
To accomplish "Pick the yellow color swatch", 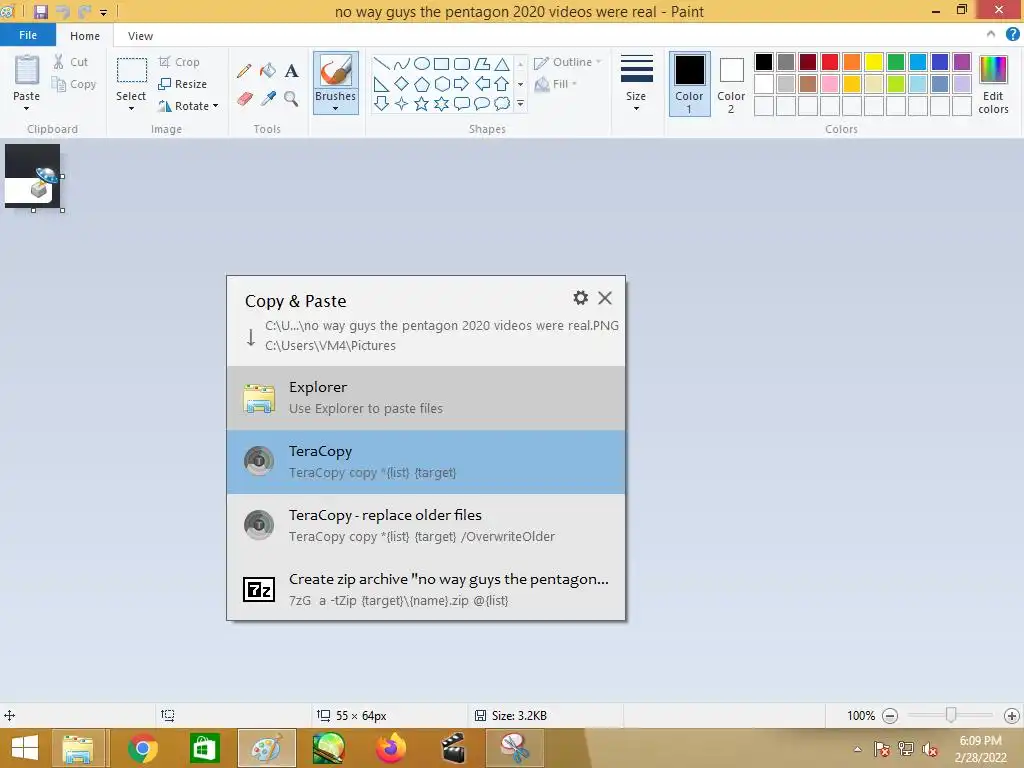I will coord(874,62).
